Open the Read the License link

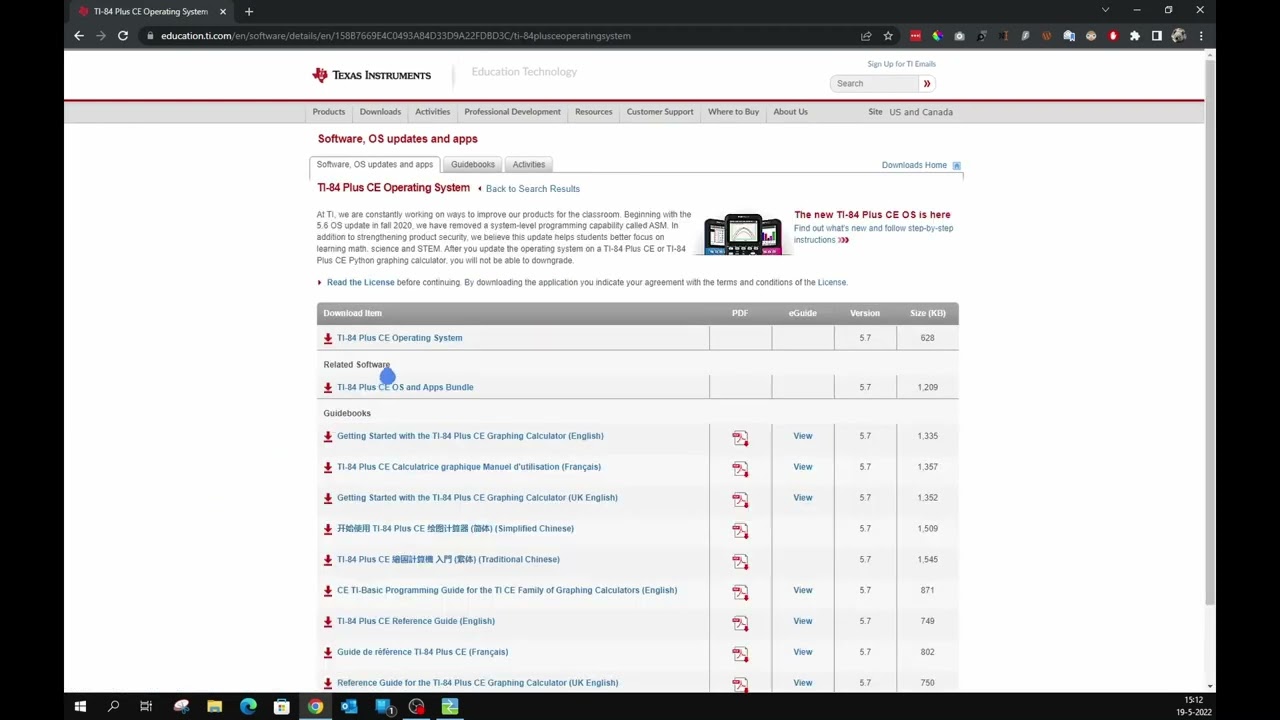pyautogui.click(x=361, y=283)
